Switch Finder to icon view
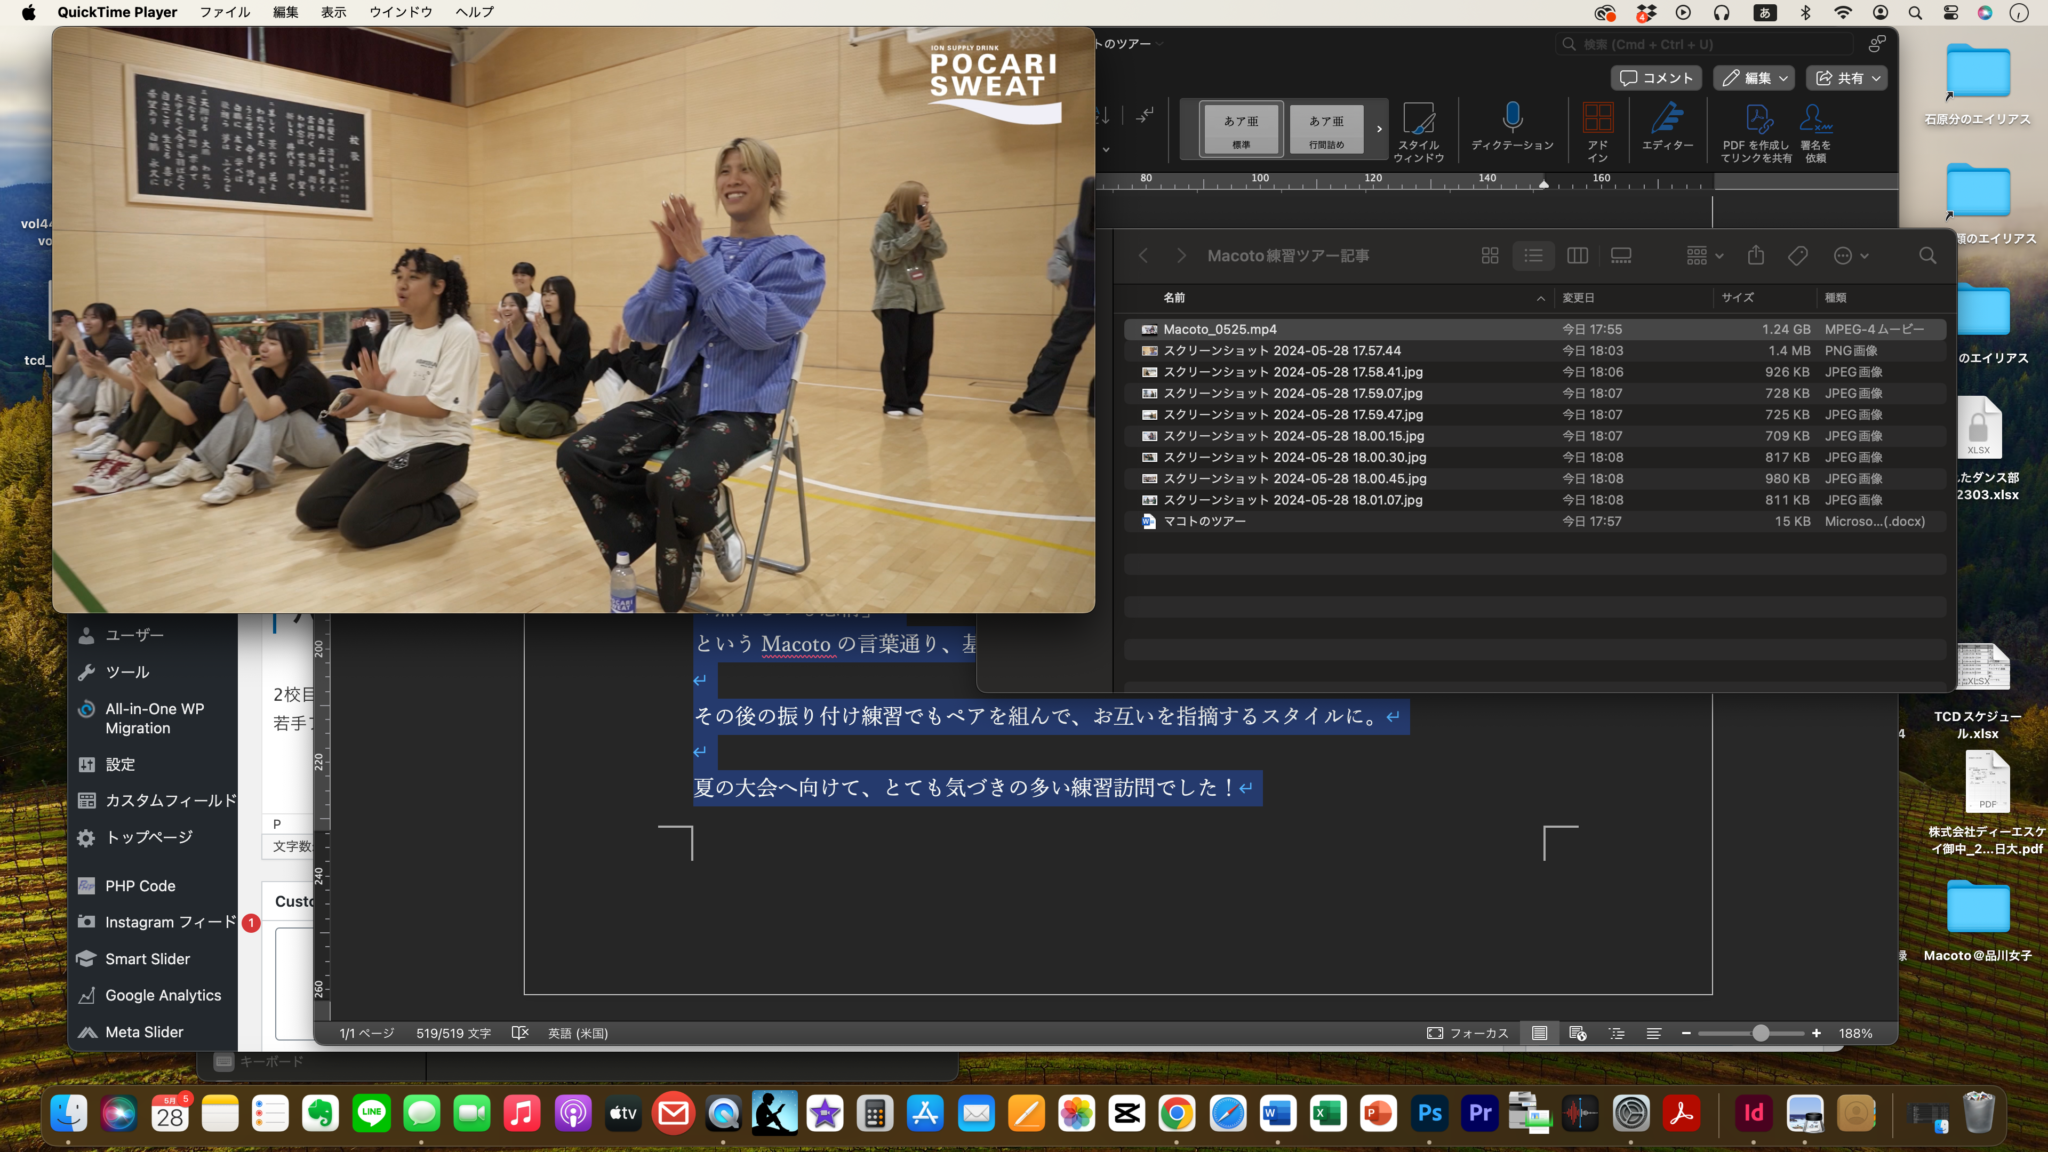The width and height of the screenshot is (2048, 1152). (1490, 256)
